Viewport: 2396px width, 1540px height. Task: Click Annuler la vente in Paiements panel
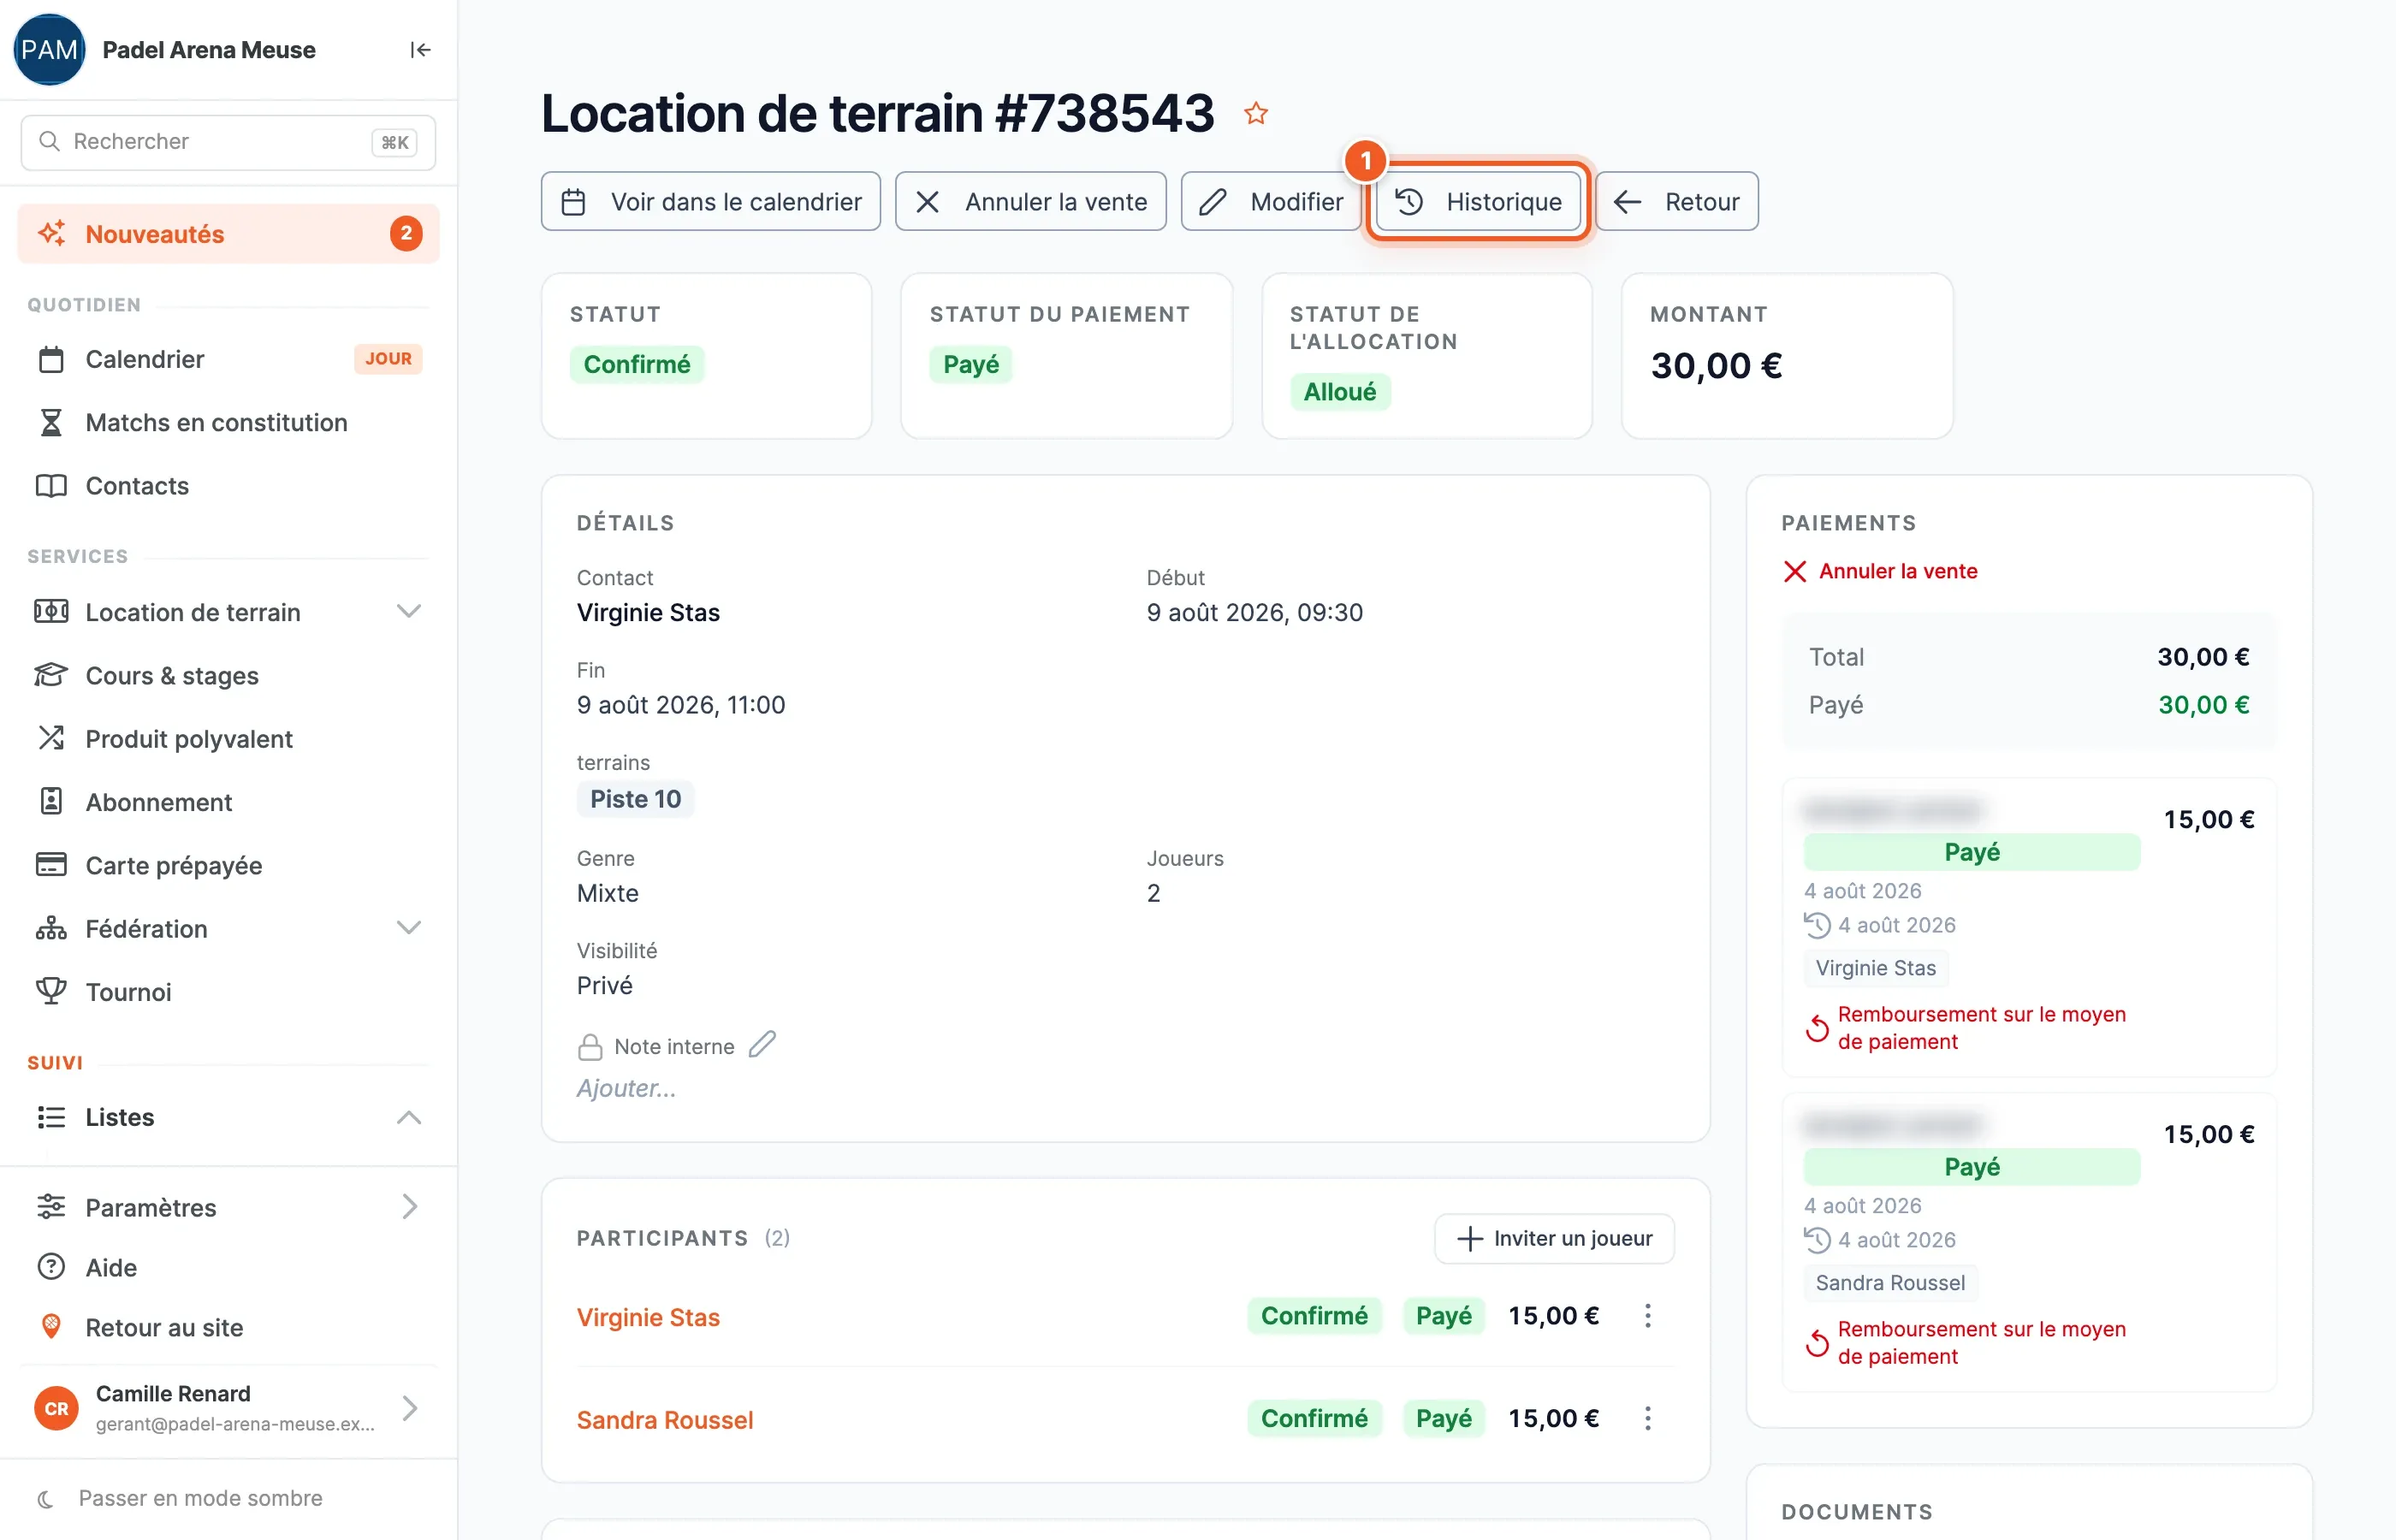[1880, 572]
